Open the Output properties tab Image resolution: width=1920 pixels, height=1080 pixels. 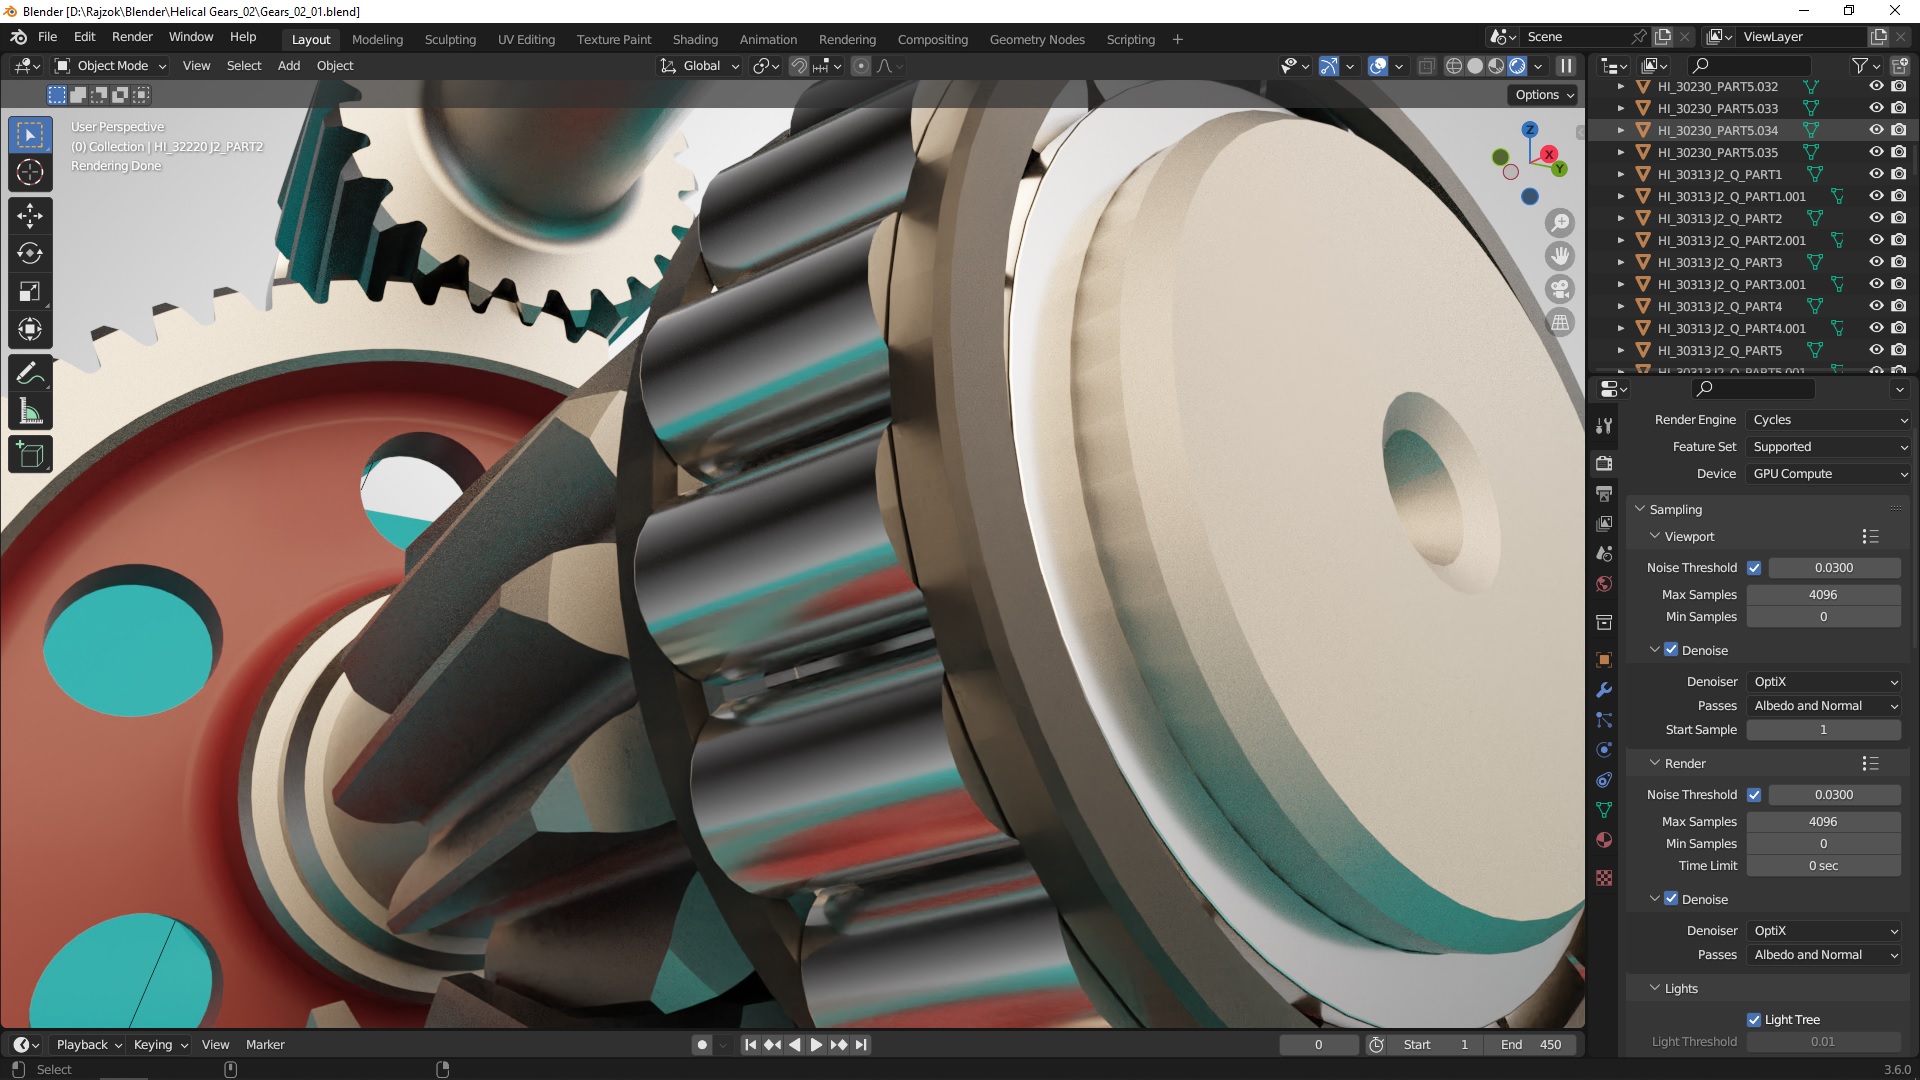click(x=1604, y=494)
